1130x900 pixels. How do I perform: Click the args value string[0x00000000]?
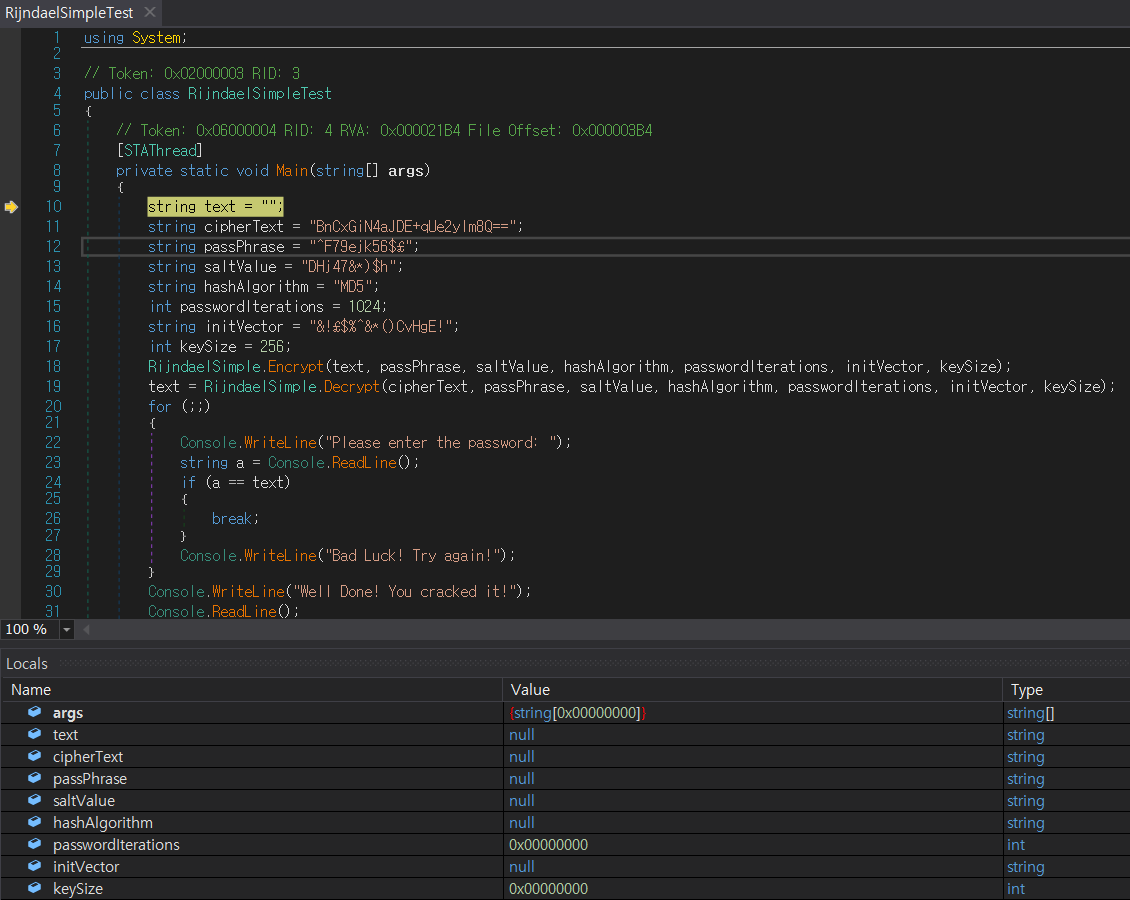tap(577, 713)
